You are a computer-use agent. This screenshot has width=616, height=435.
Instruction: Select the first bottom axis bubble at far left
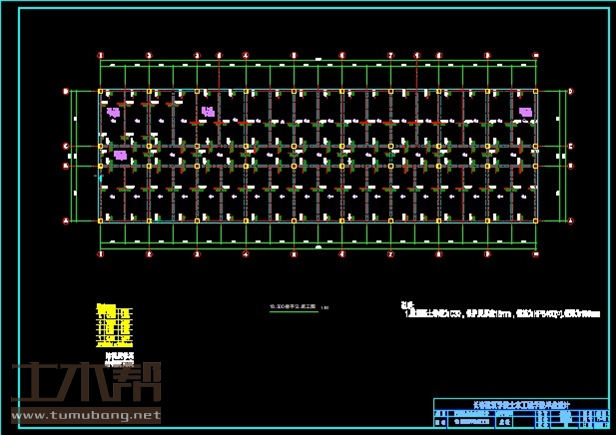click(x=100, y=254)
